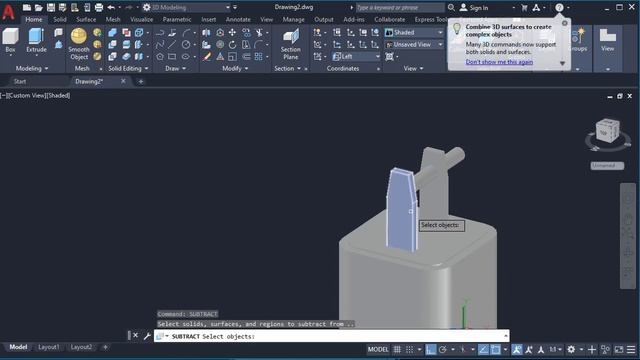Click Don't show me this again link

[499, 62]
